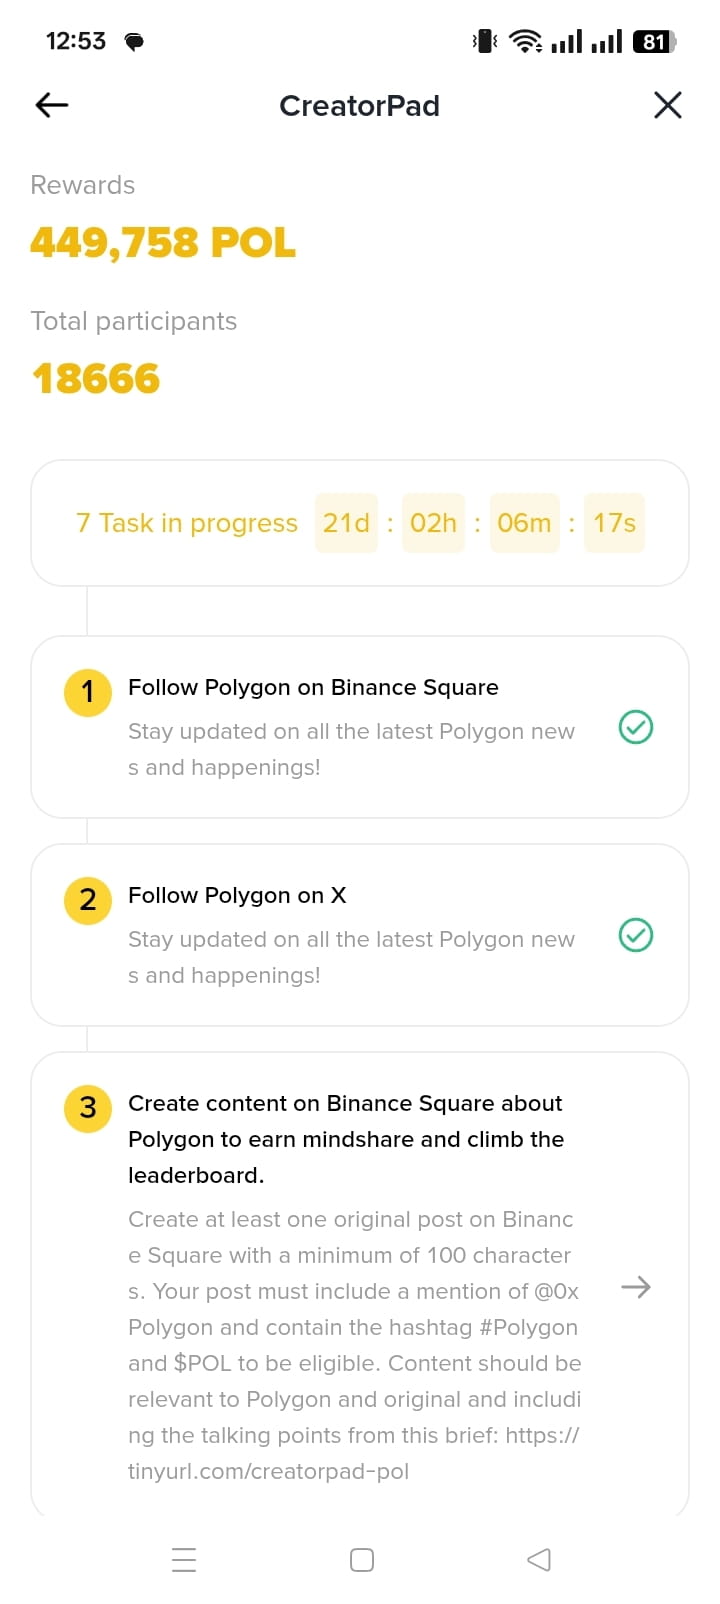Open task 3 with the arrow icon
720x1604 pixels.
636,1287
